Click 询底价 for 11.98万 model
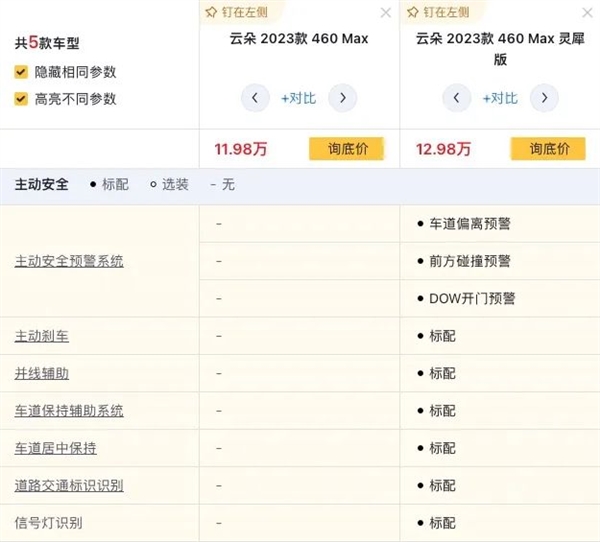This screenshot has height=542, width=600. (x=347, y=149)
